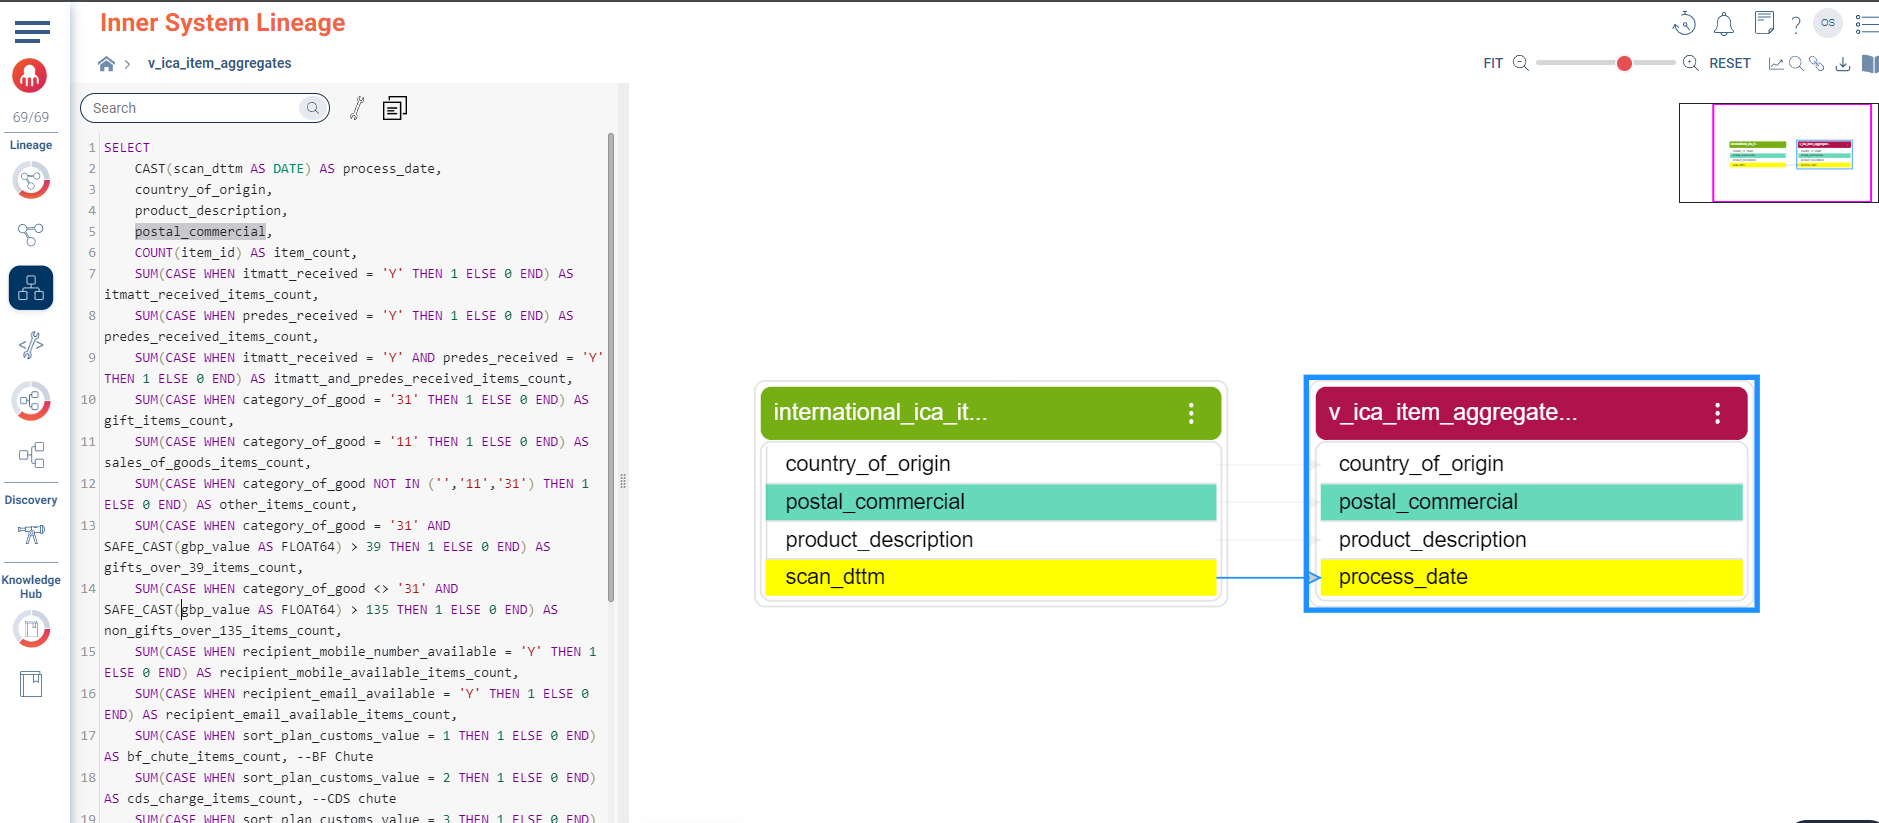
Task: Open options menu for international_ica_it table
Action: tap(1191, 413)
